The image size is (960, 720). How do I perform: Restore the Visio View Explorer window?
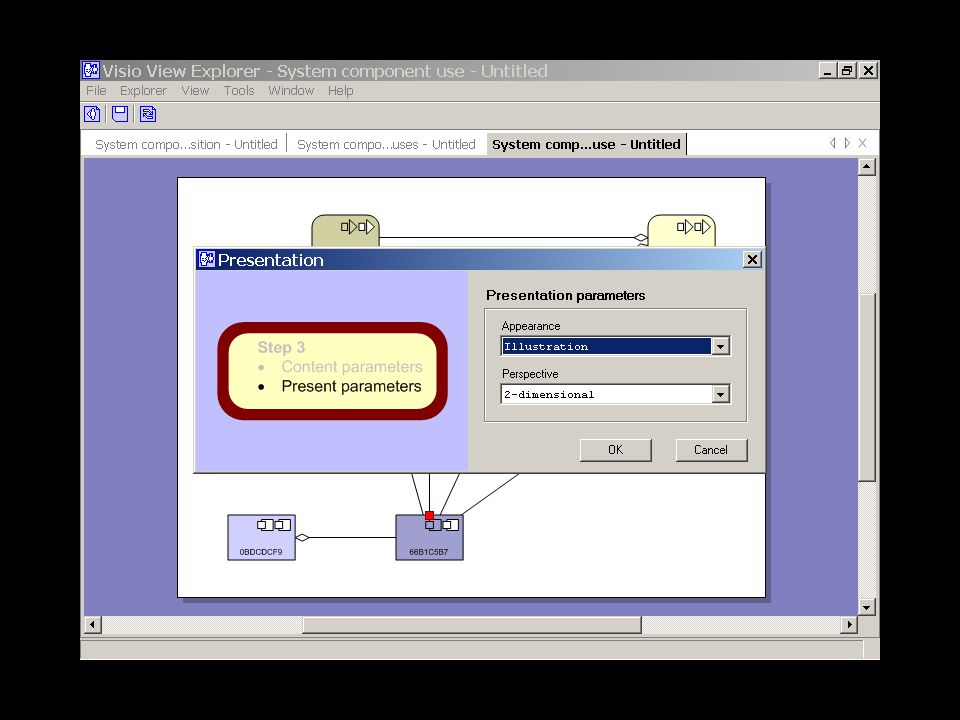[847, 71]
